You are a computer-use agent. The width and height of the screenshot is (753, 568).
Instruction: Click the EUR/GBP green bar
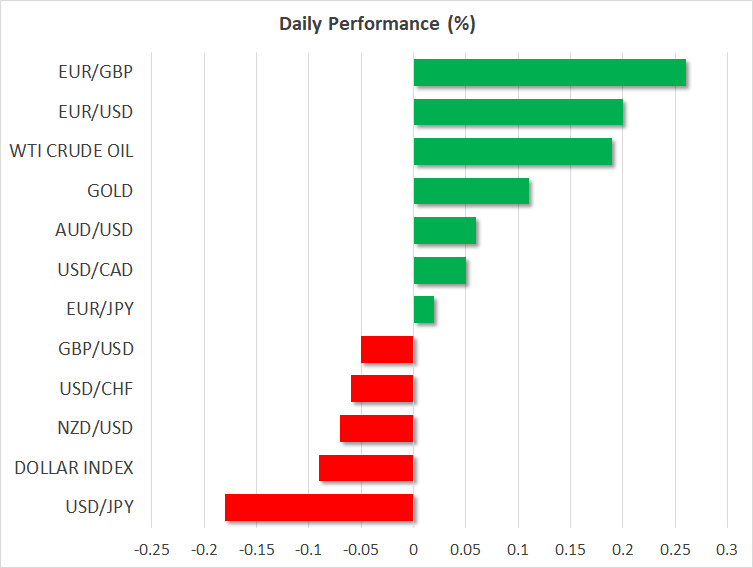549,73
